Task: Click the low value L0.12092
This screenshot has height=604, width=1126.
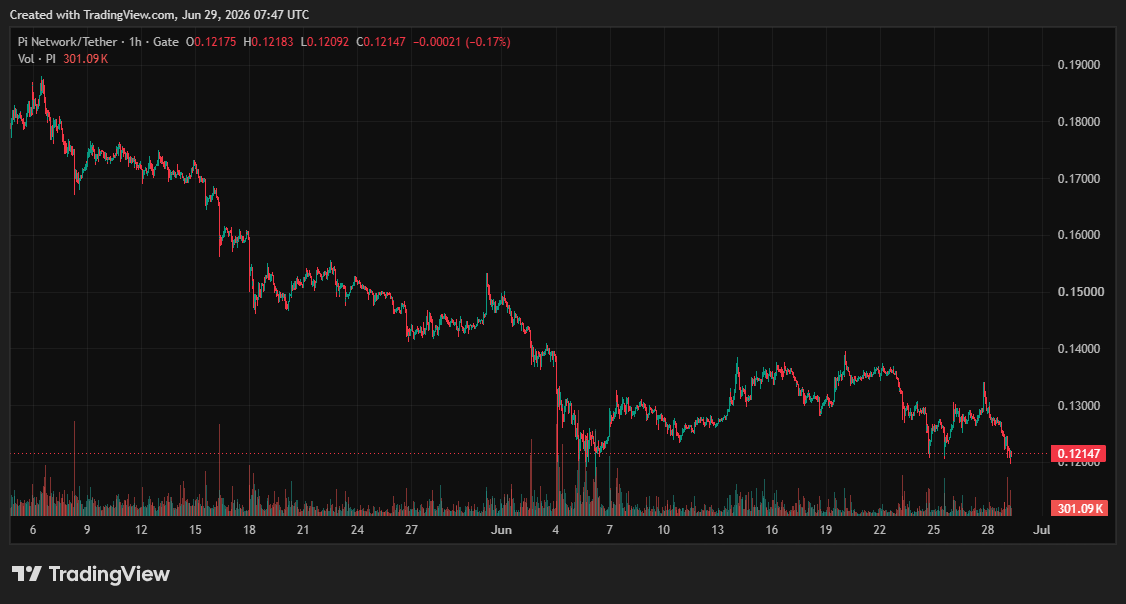Action: pyautogui.click(x=325, y=42)
